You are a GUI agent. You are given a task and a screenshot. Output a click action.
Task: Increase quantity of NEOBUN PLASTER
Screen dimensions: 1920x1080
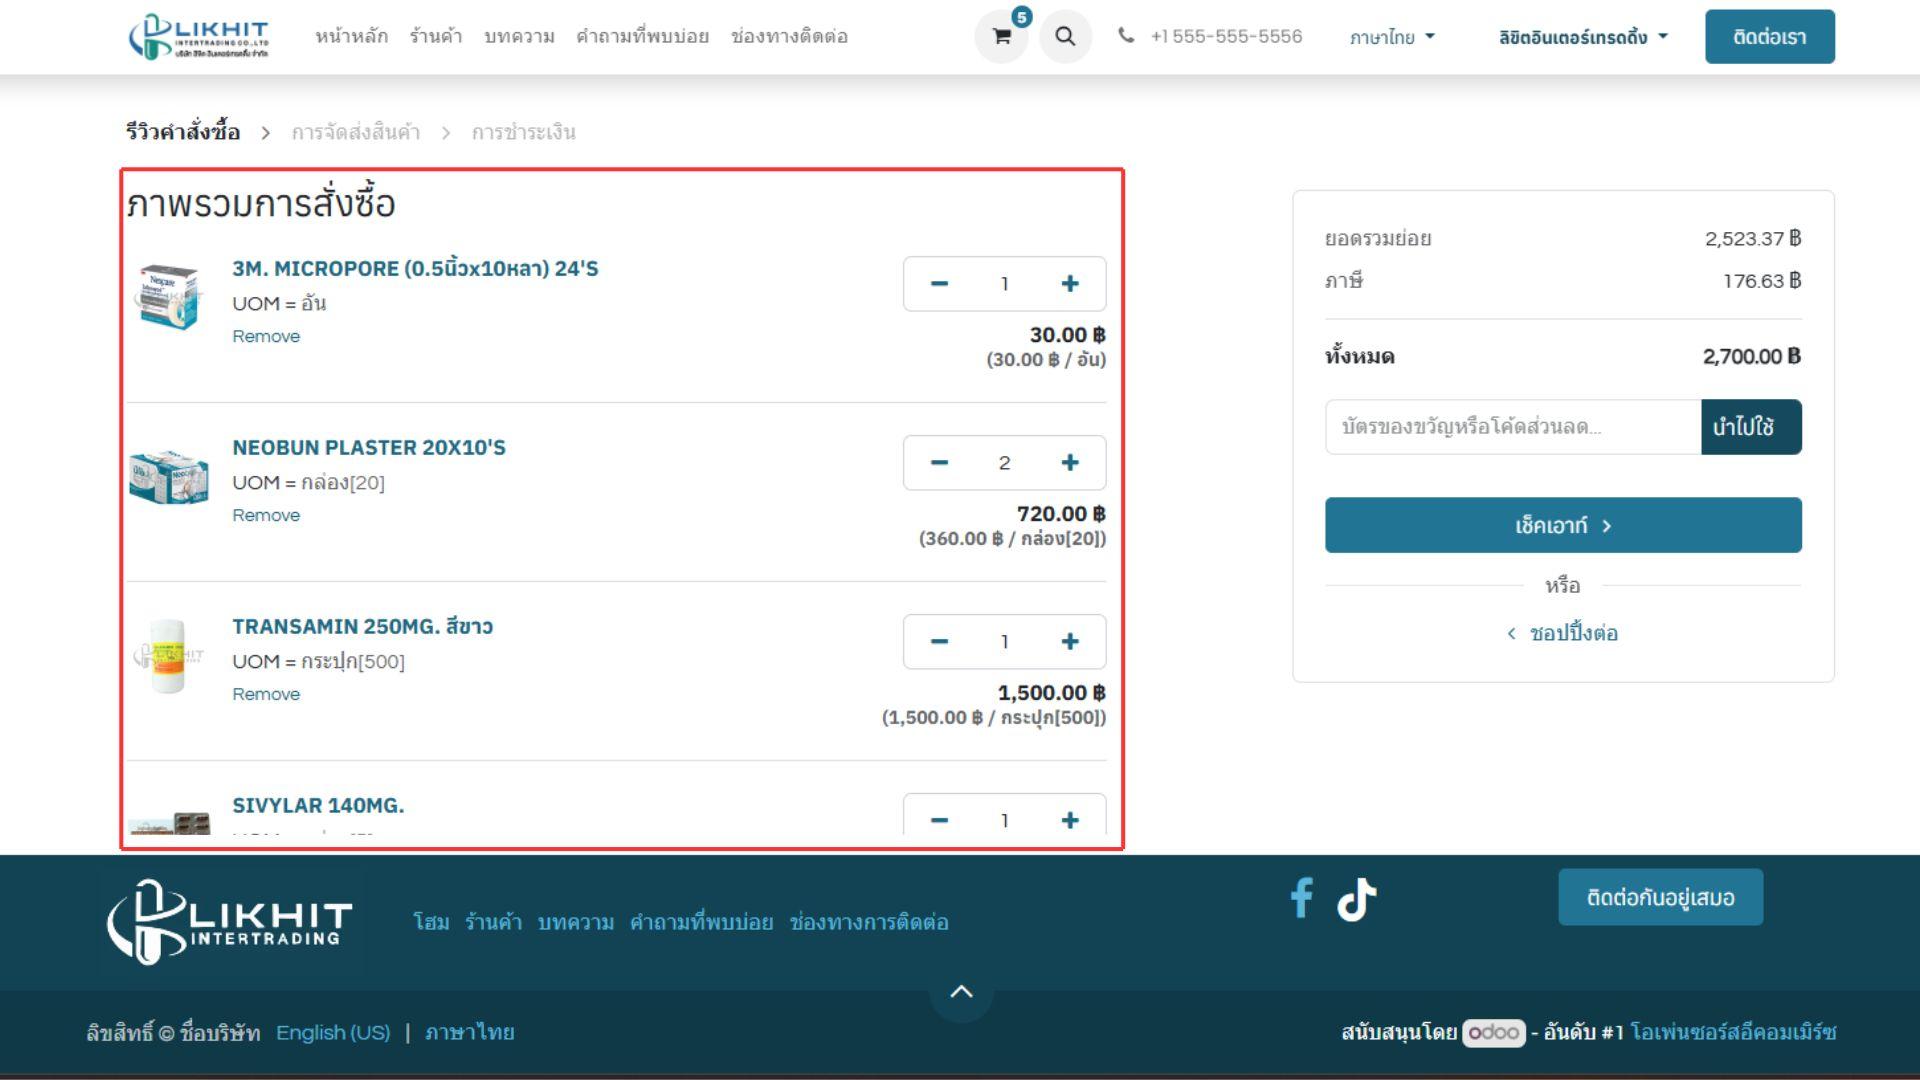(1070, 463)
